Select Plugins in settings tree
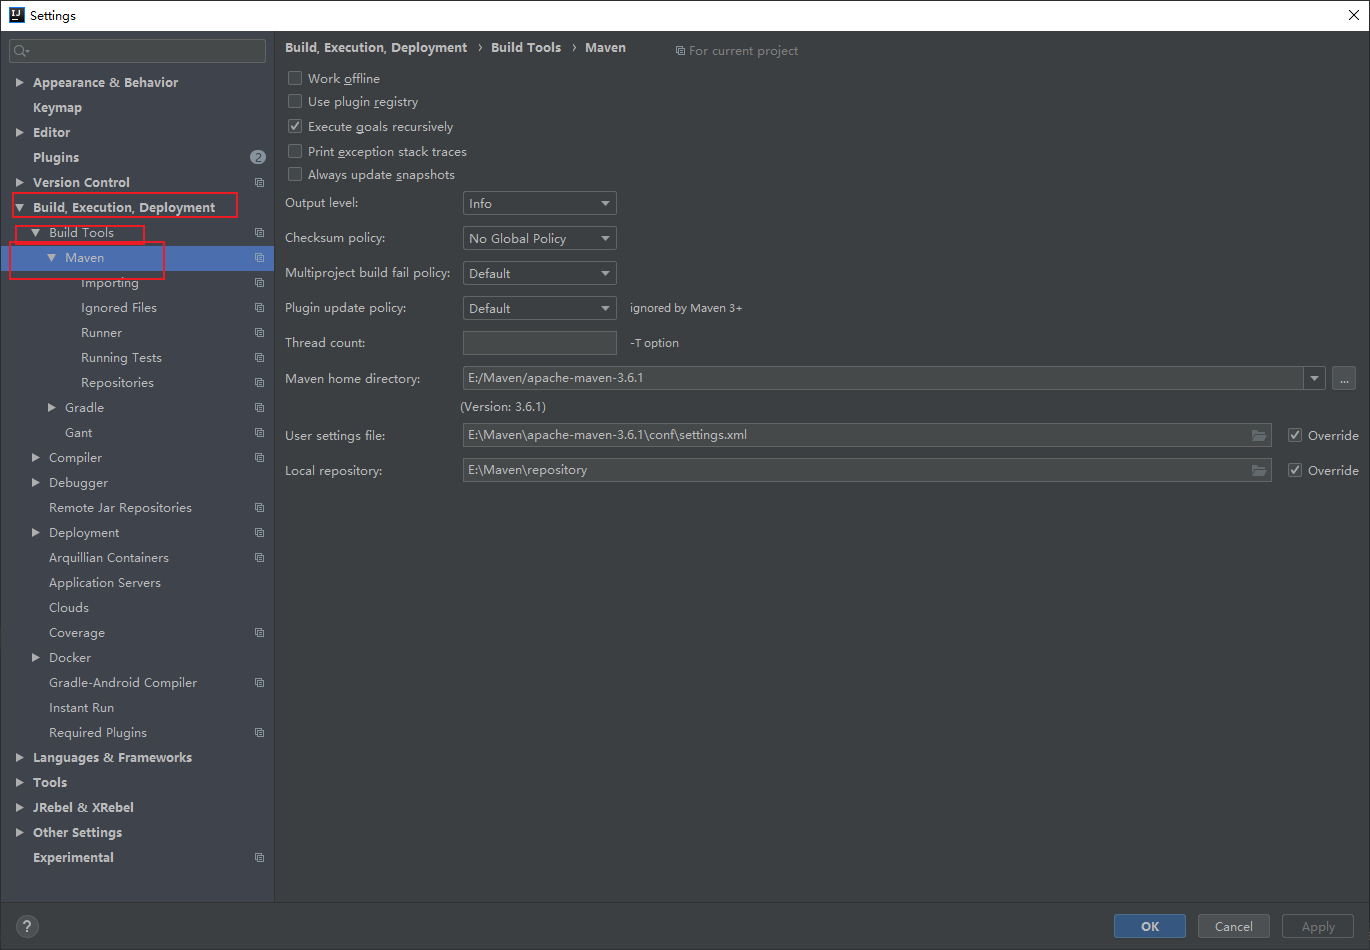 (x=56, y=158)
